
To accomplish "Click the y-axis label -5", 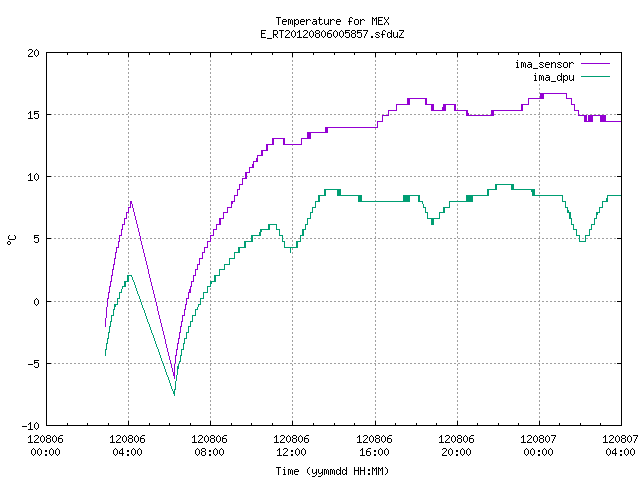I will tap(31, 364).
